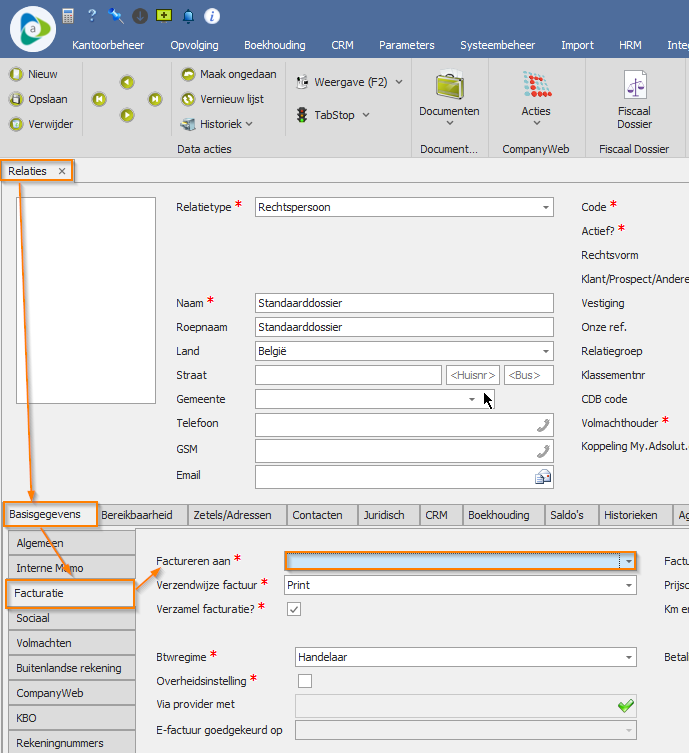Toggle the Verzamel facturatie checkbox
Viewport: 689px width, 753px height.
tap(294, 608)
